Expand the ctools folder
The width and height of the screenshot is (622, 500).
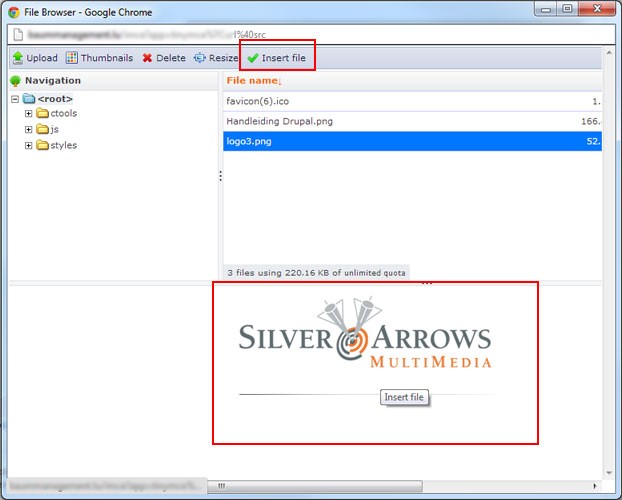[x=29, y=113]
